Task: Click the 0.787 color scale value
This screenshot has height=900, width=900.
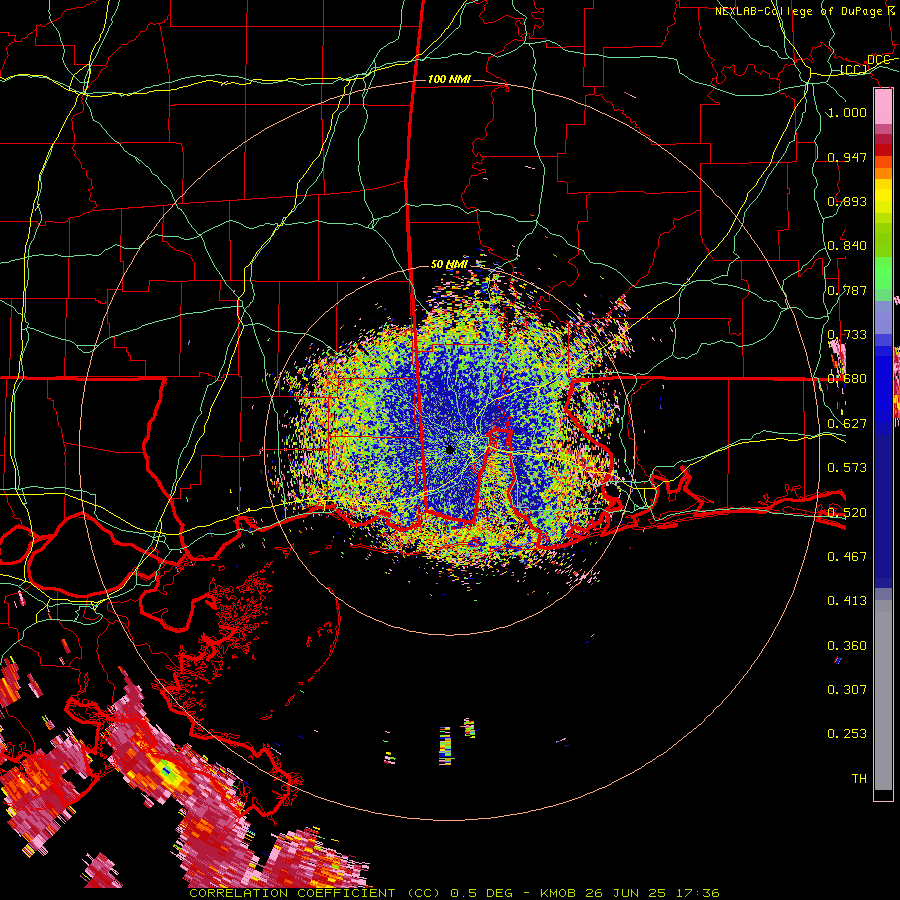Action: (847, 290)
